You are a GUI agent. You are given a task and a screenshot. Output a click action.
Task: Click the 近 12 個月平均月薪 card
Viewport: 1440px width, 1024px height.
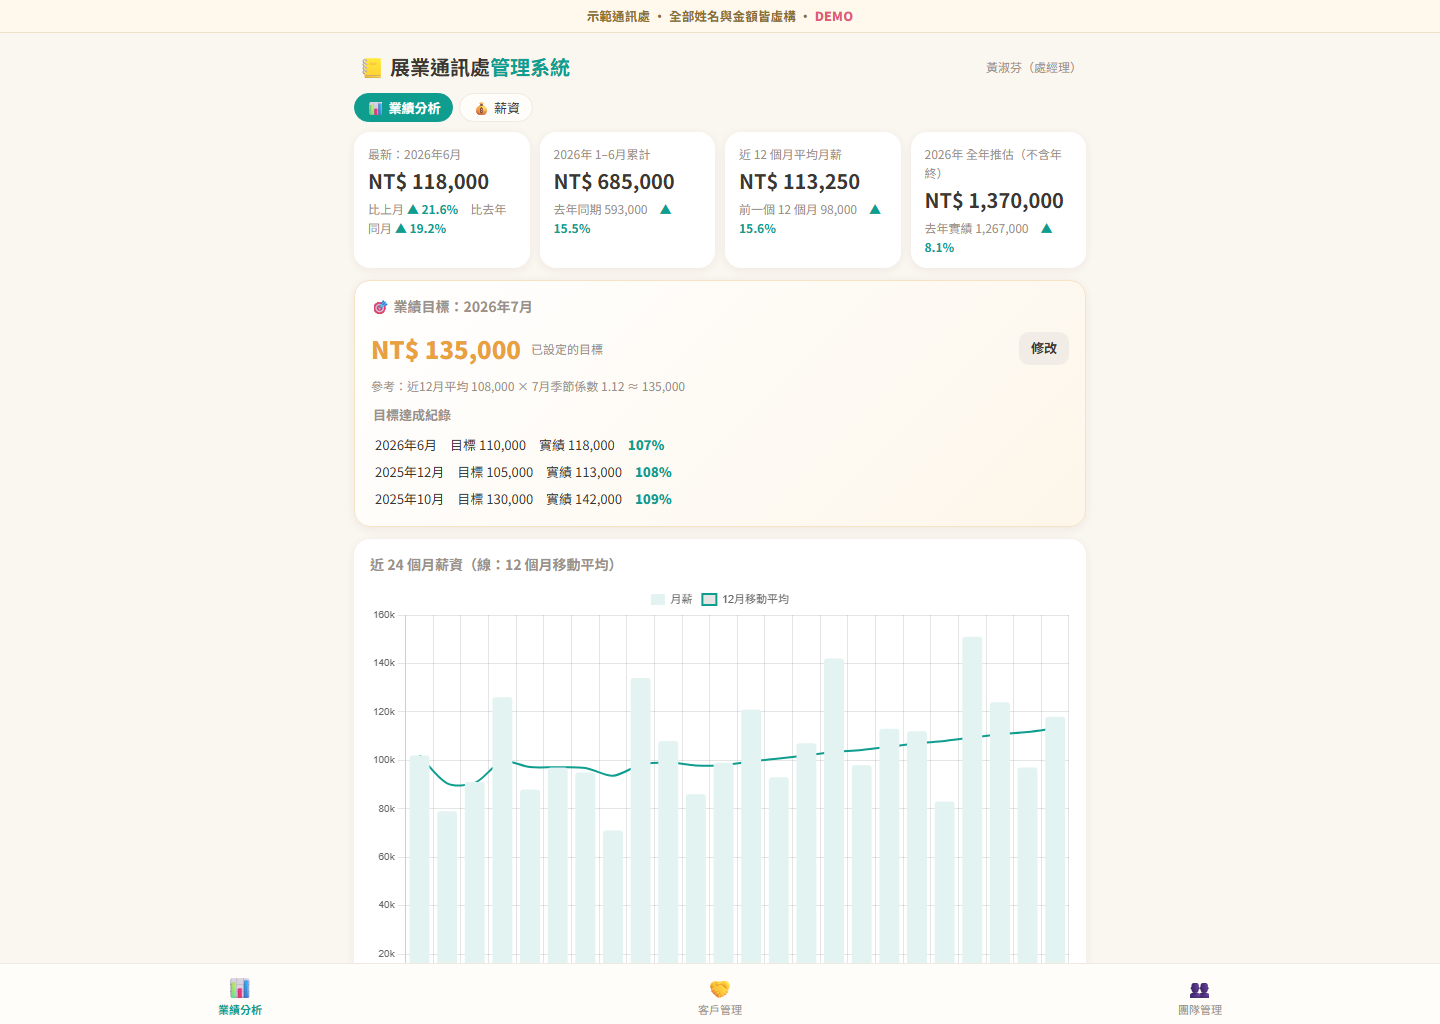click(813, 200)
